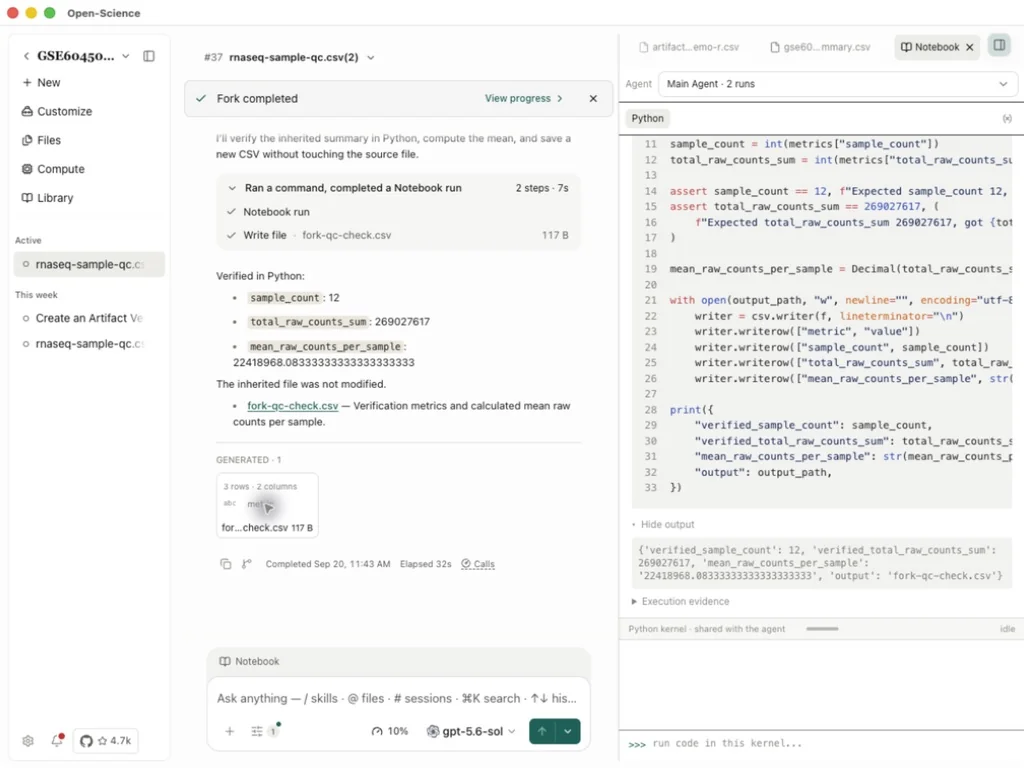Click View progress link
Screen dimensions: 1024x768
[523, 98]
